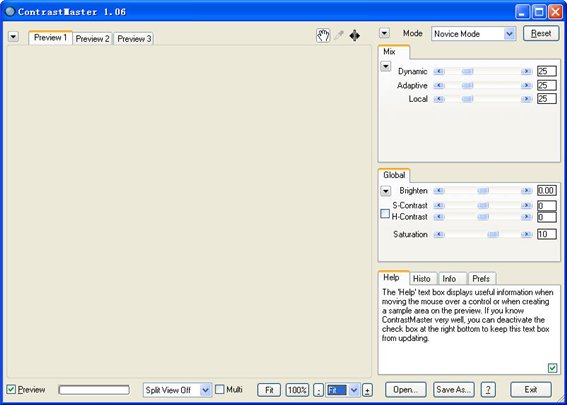Open the Mix panel arrow menu

point(386,66)
